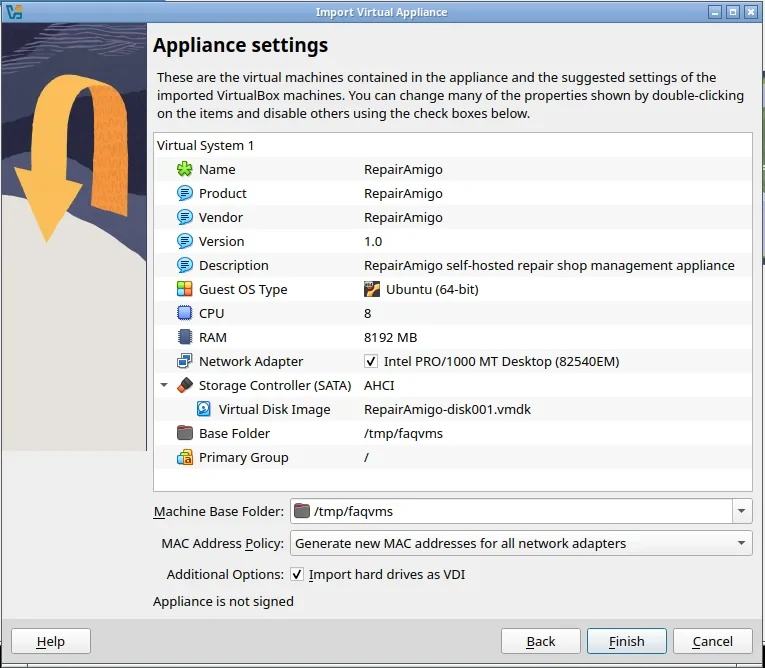Image resolution: width=765 pixels, height=668 pixels.
Task: Click the Primary Group icon
Action: (x=184, y=457)
